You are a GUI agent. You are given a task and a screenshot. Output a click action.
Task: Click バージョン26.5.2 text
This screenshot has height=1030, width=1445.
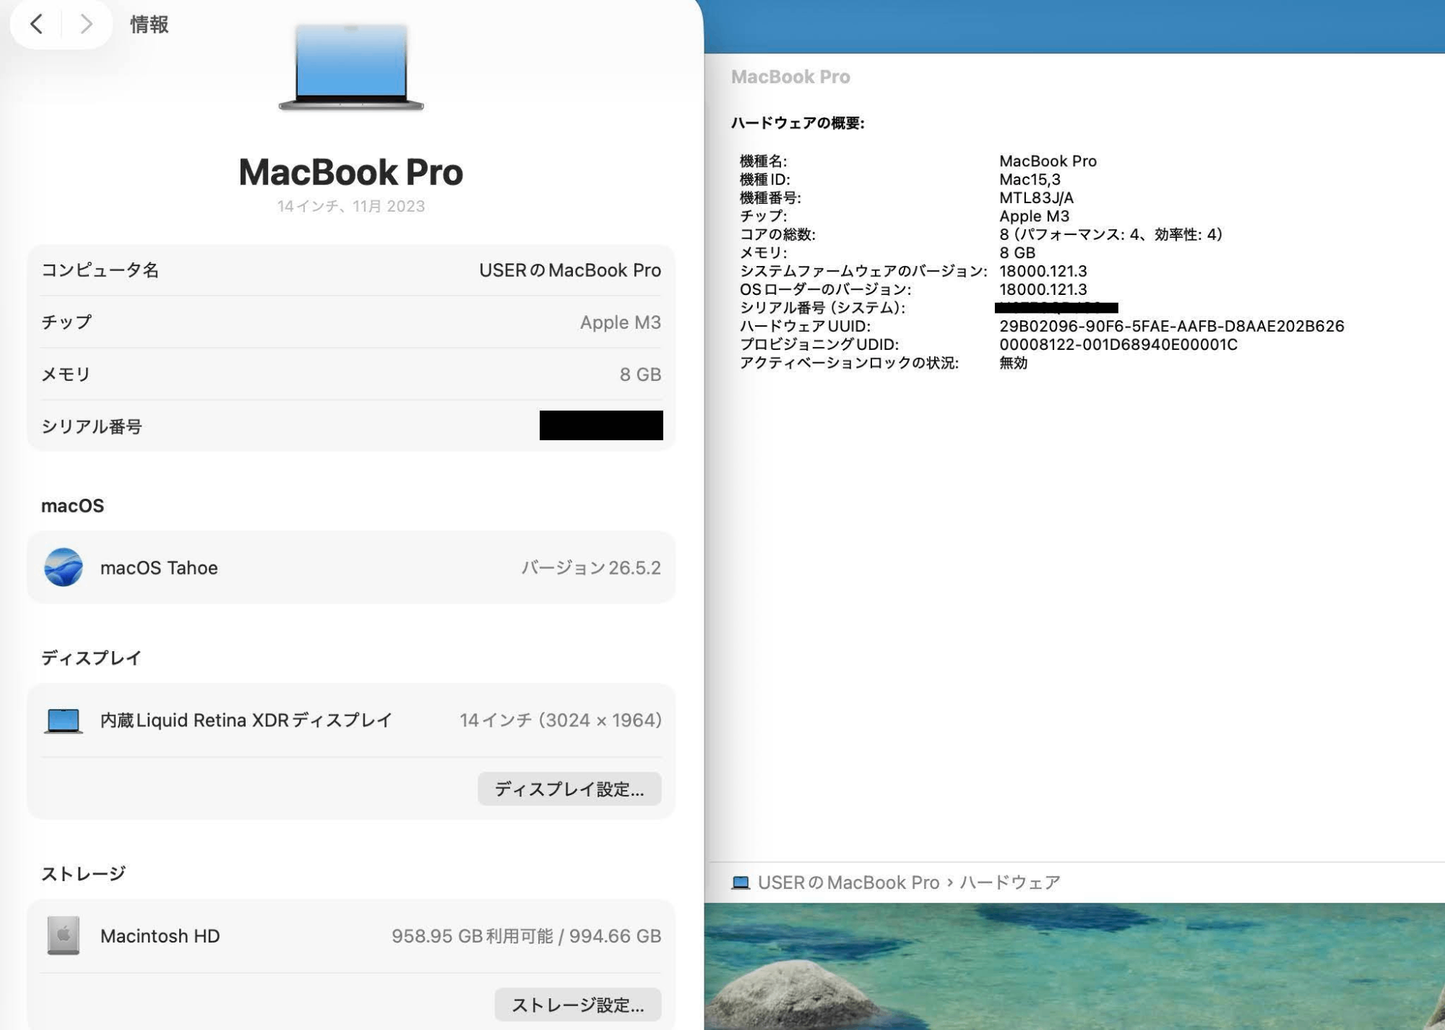pyautogui.click(x=591, y=567)
